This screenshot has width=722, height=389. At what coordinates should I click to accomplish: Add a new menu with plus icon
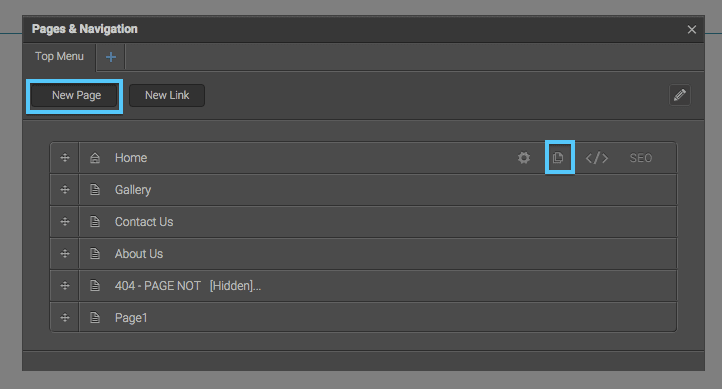111,57
